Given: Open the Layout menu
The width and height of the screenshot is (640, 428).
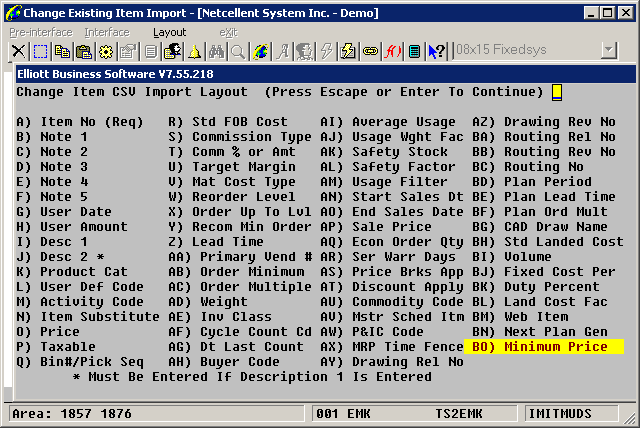Looking at the screenshot, I should 169,32.
